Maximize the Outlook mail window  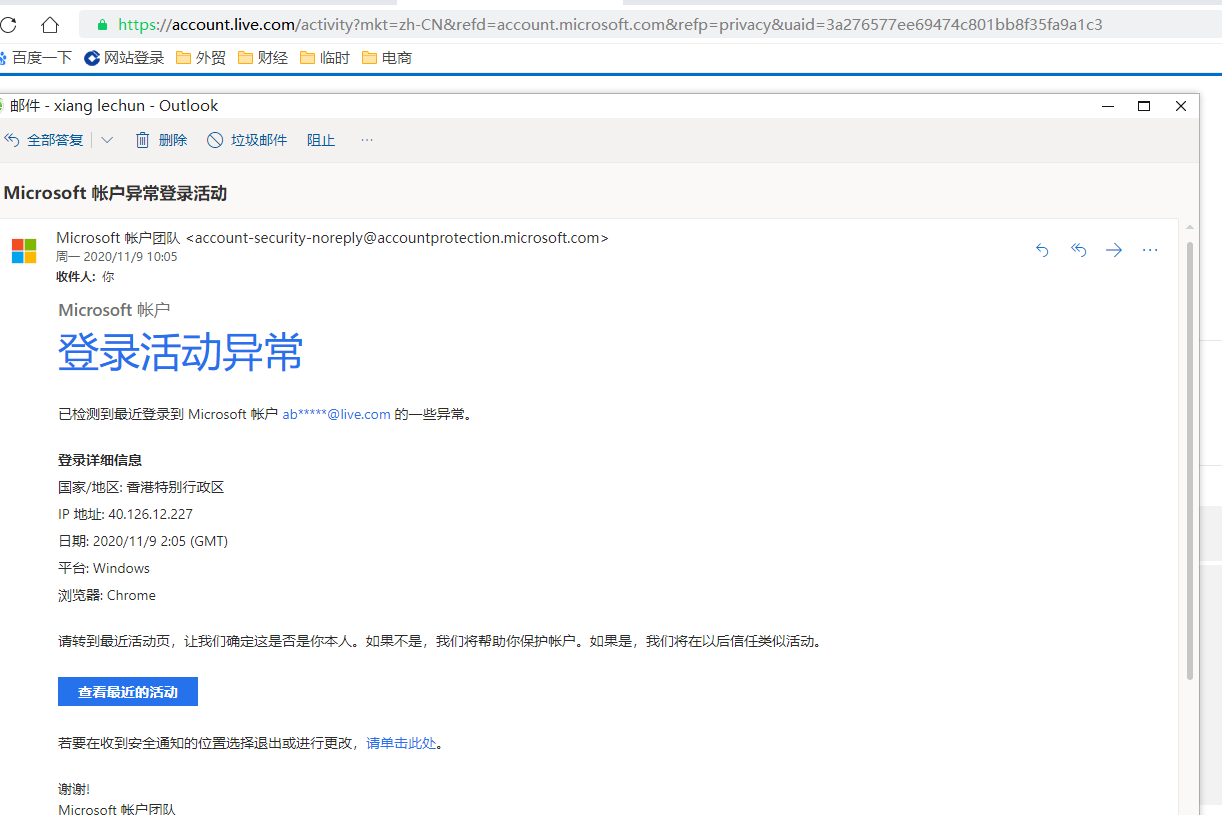[1144, 106]
